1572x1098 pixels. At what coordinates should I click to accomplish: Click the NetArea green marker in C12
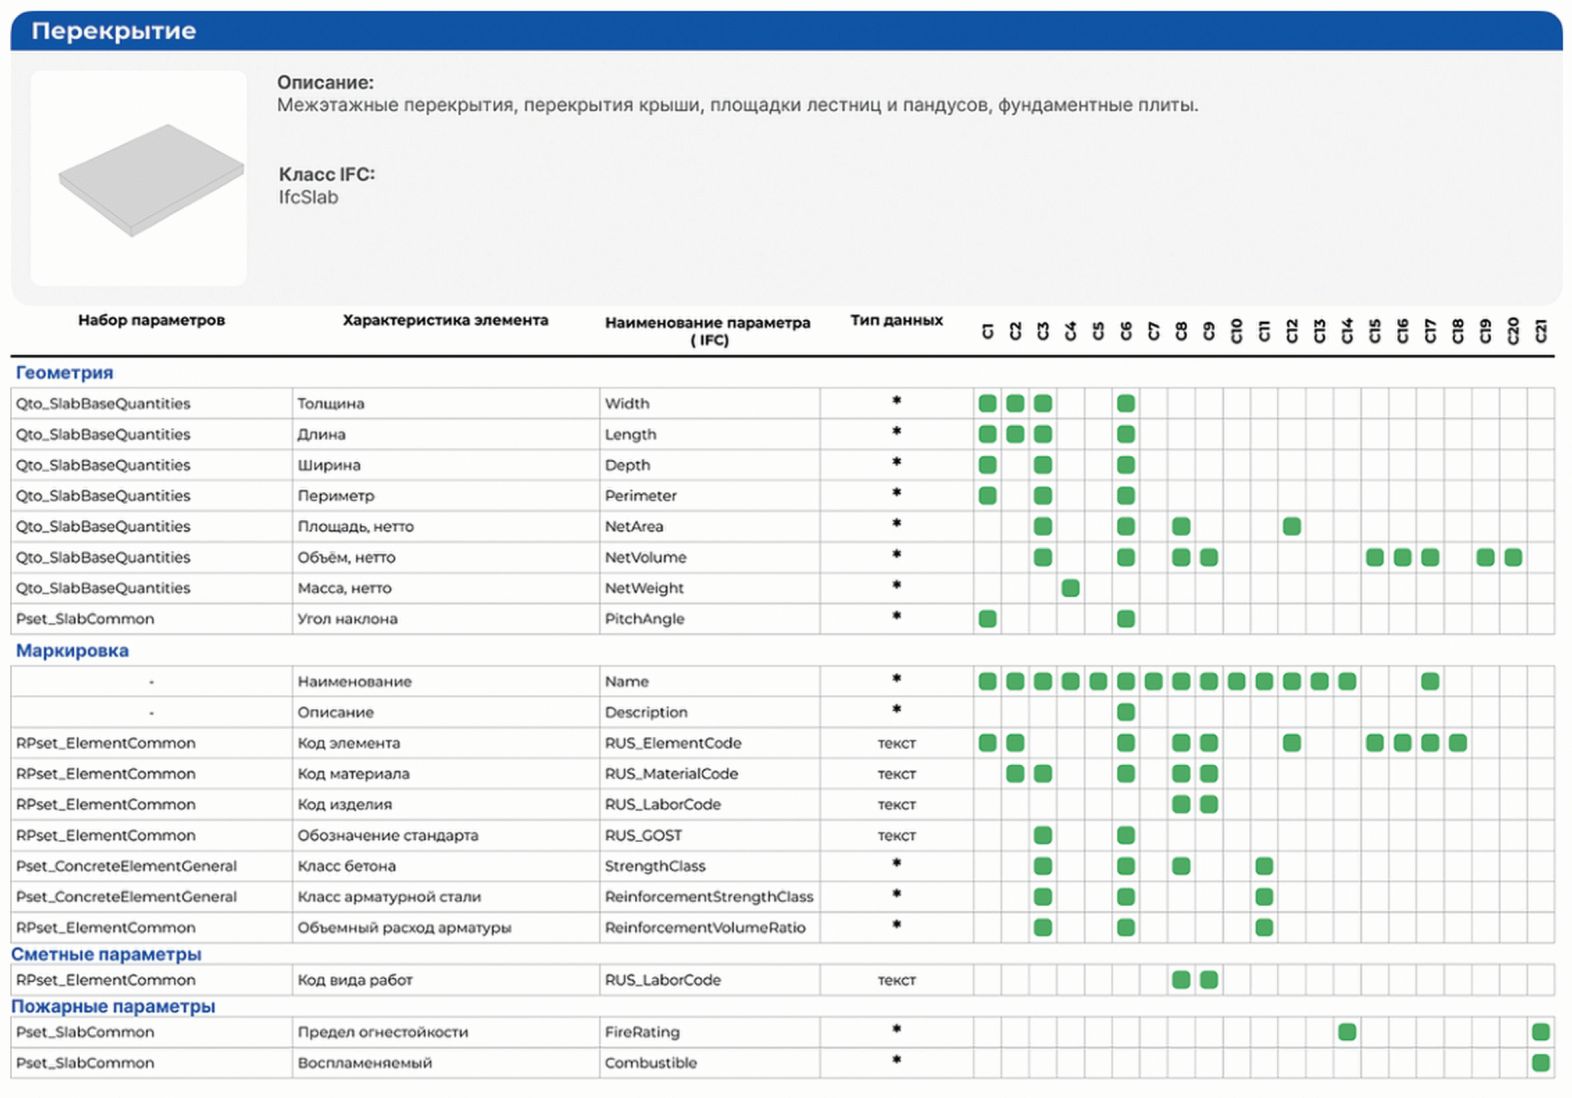(1292, 526)
